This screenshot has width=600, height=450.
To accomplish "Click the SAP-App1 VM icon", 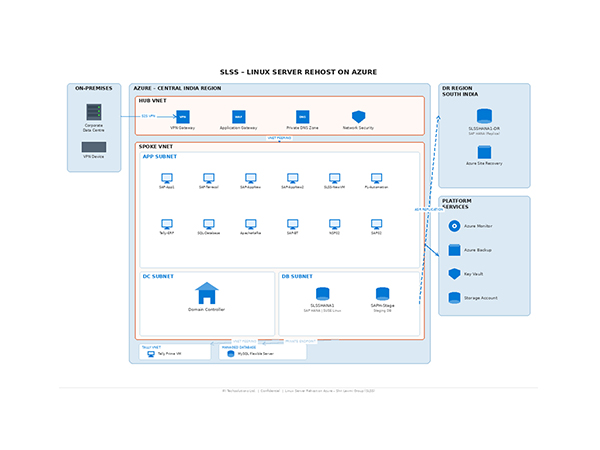I will click(x=167, y=178).
